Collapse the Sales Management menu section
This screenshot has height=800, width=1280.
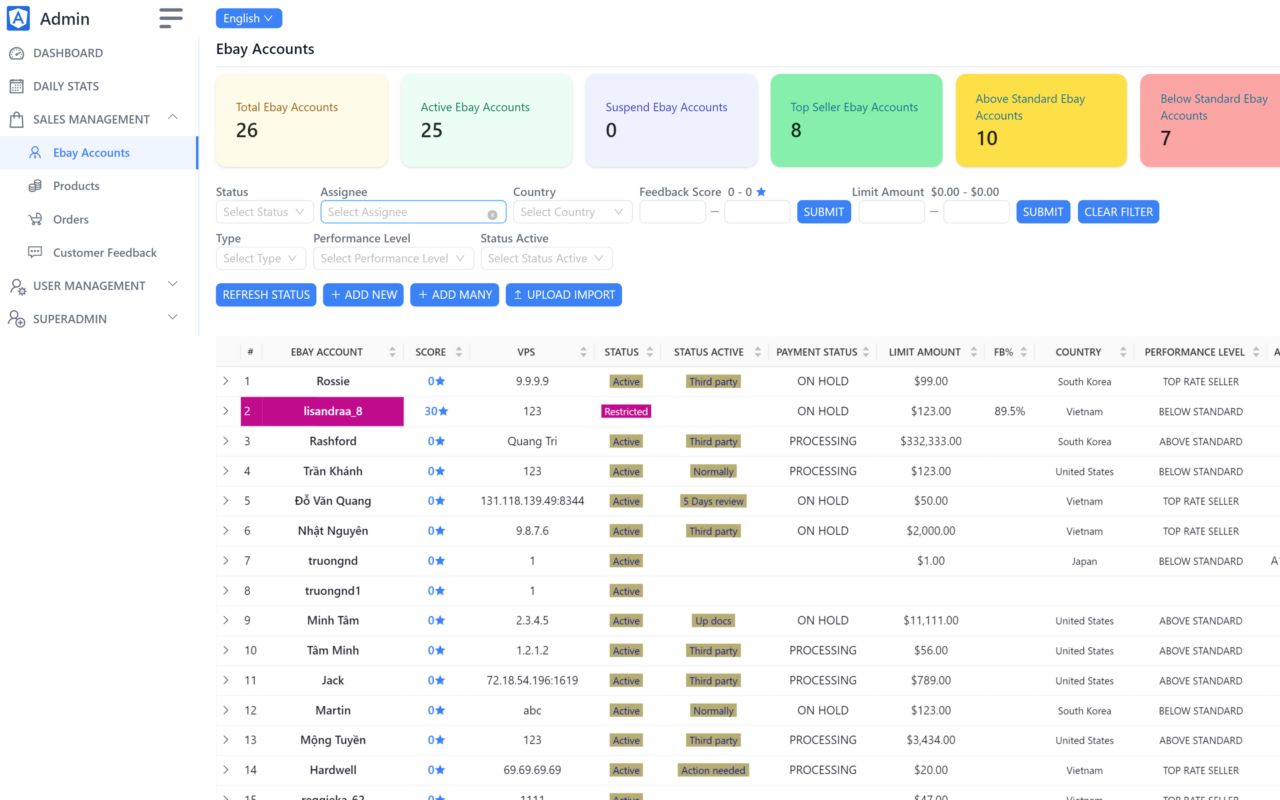(173, 118)
